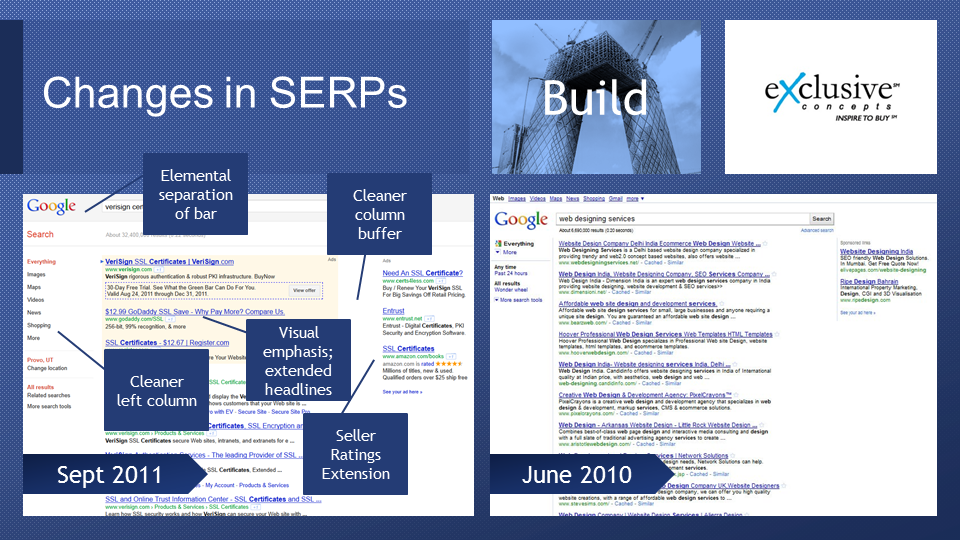Open News in the 2010 top bar
Screen dimensions: 960x540
(x=572, y=198)
